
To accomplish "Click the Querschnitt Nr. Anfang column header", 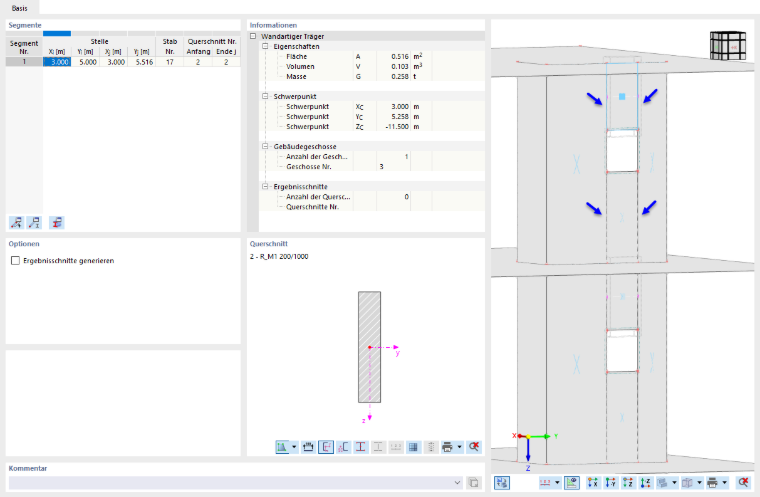I will 198,51.
